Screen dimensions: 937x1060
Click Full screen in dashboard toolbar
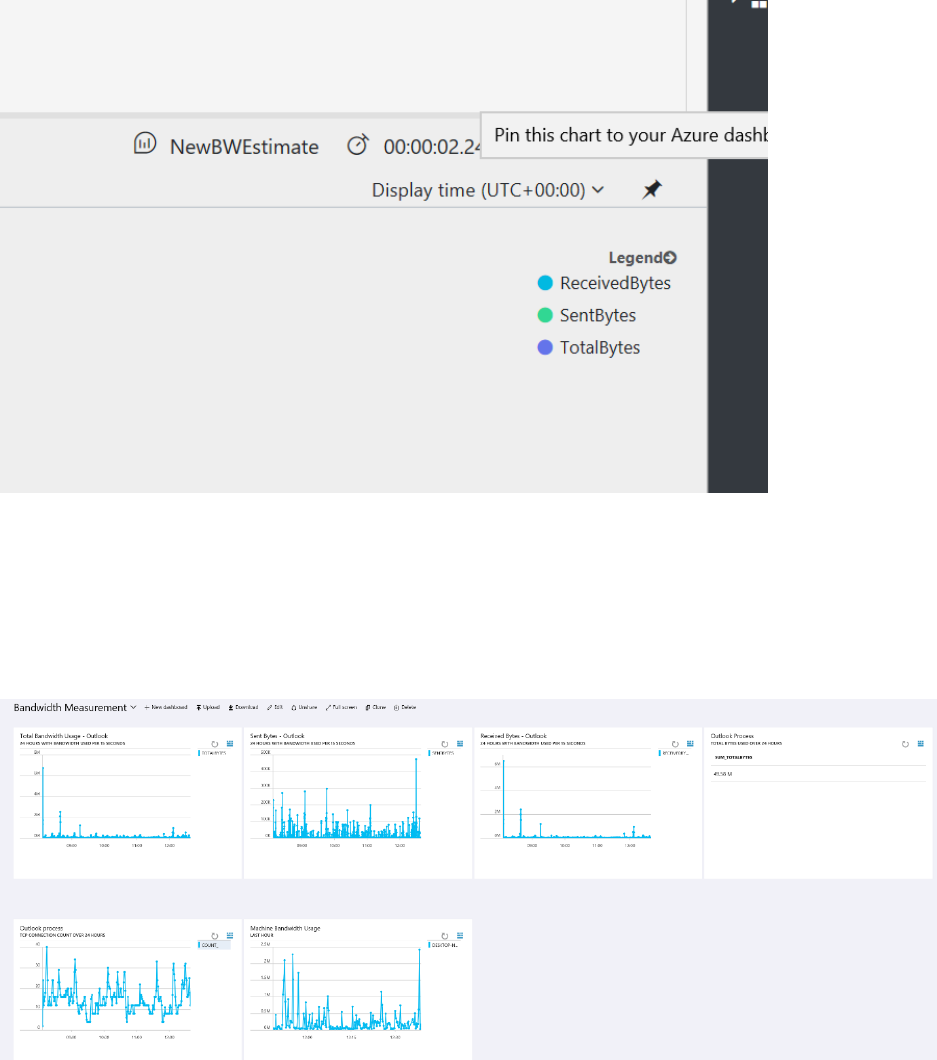click(341, 707)
